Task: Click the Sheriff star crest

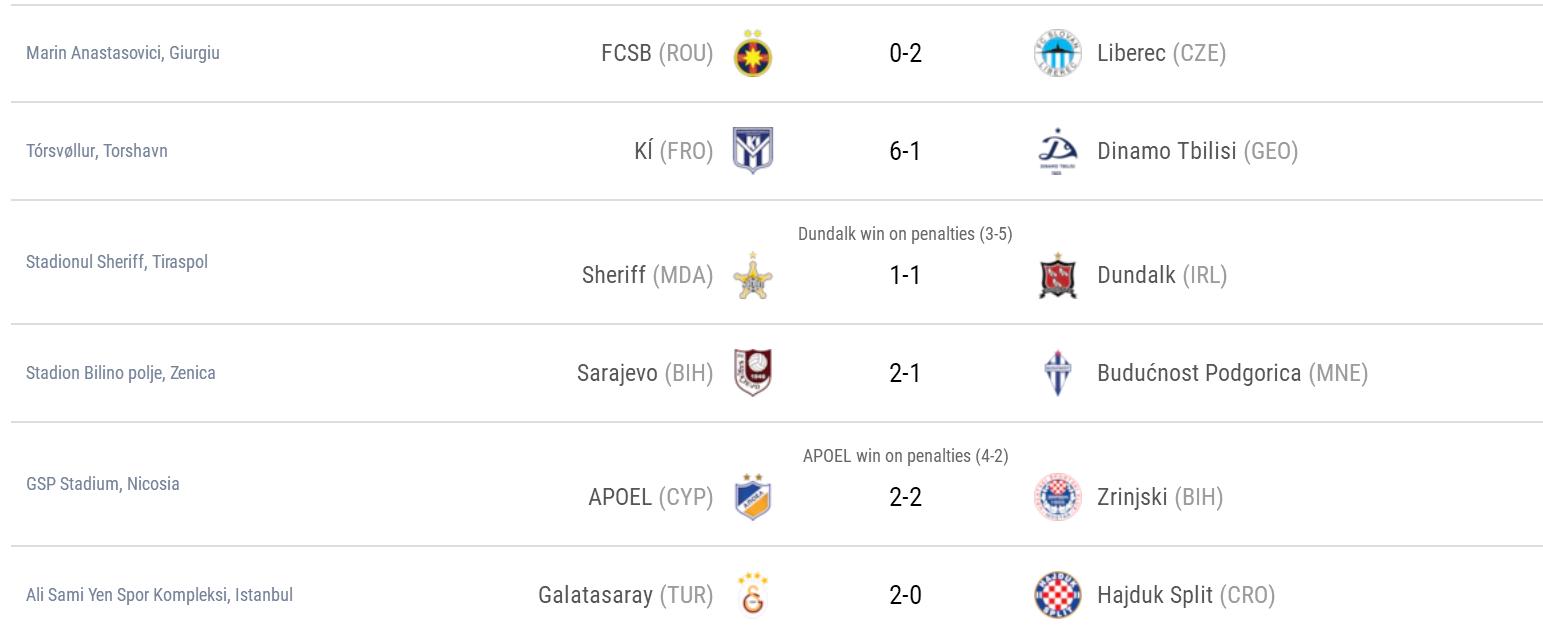Action: 752,276
